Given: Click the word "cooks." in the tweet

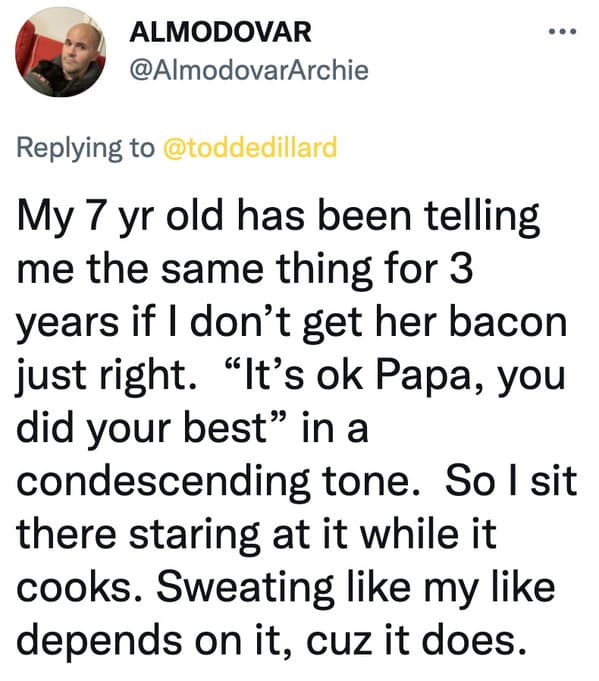Looking at the screenshot, I should pos(79,588).
